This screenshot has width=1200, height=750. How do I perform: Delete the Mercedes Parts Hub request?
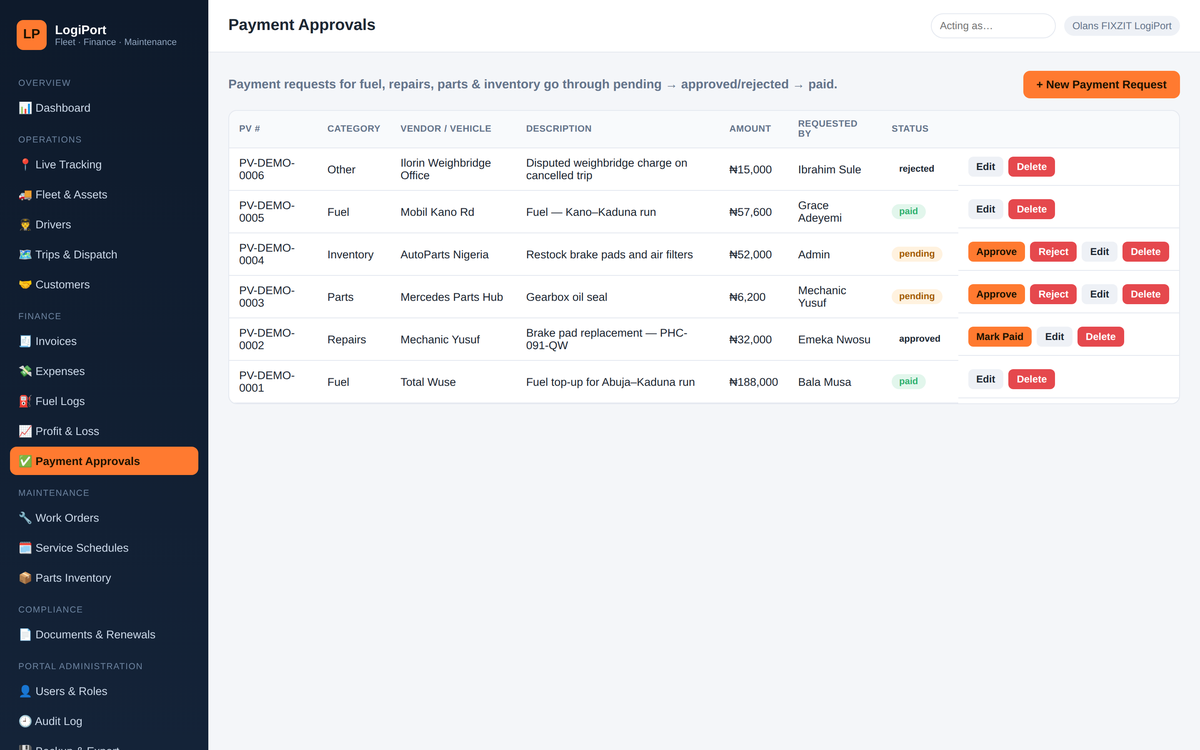click(1145, 294)
